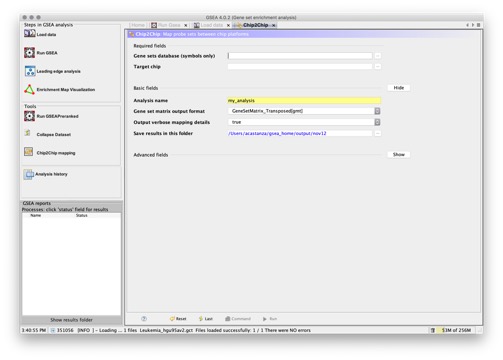Switch to the Run Gsea tab
The width and height of the screenshot is (503, 360).
click(169, 25)
